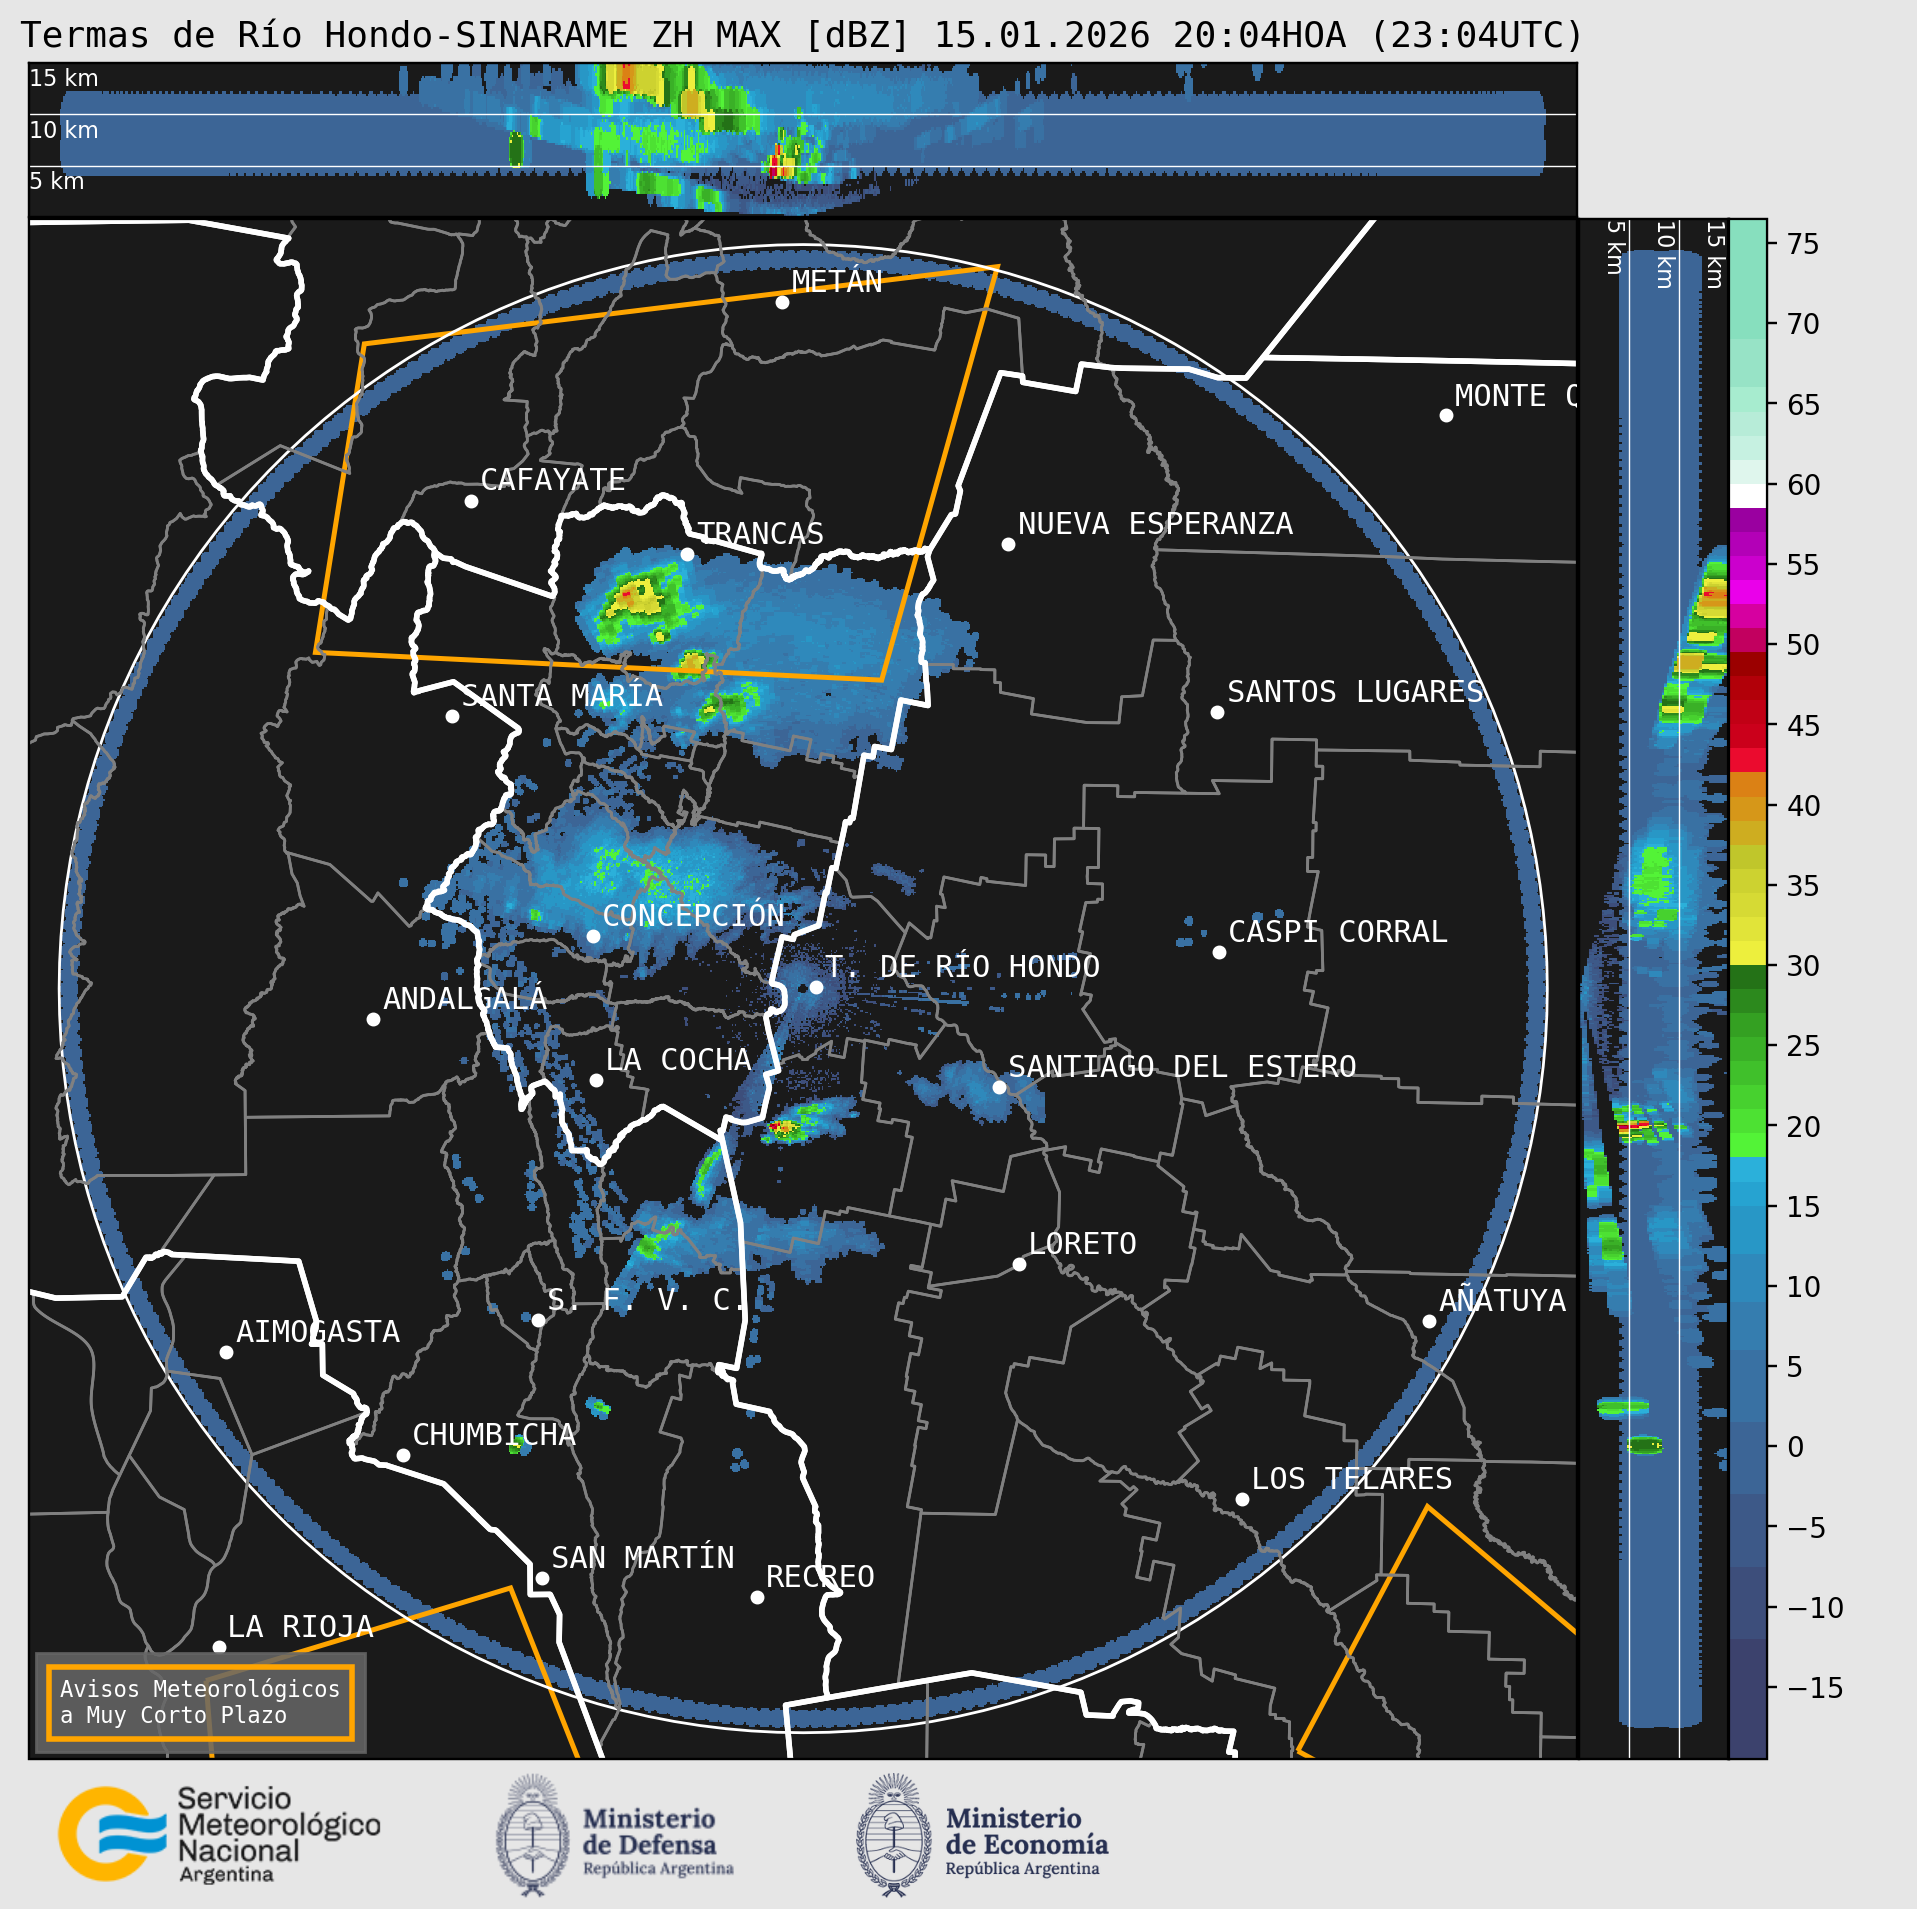The width and height of the screenshot is (1917, 1909).
Task: Click the −10 value on the colorbar
Action: pos(1815,1608)
